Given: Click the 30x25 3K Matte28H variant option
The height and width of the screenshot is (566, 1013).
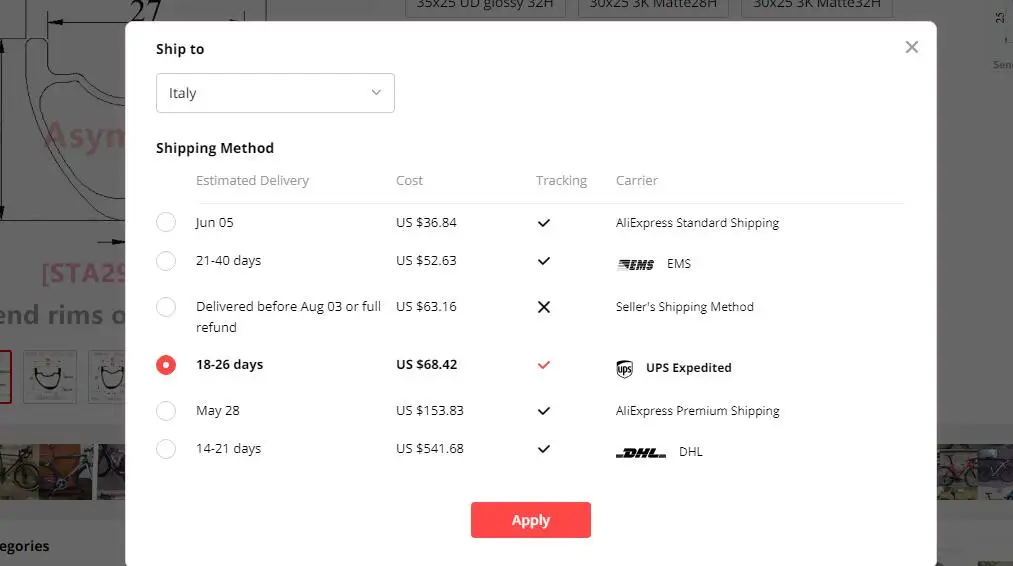Looking at the screenshot, I should 653,5.
